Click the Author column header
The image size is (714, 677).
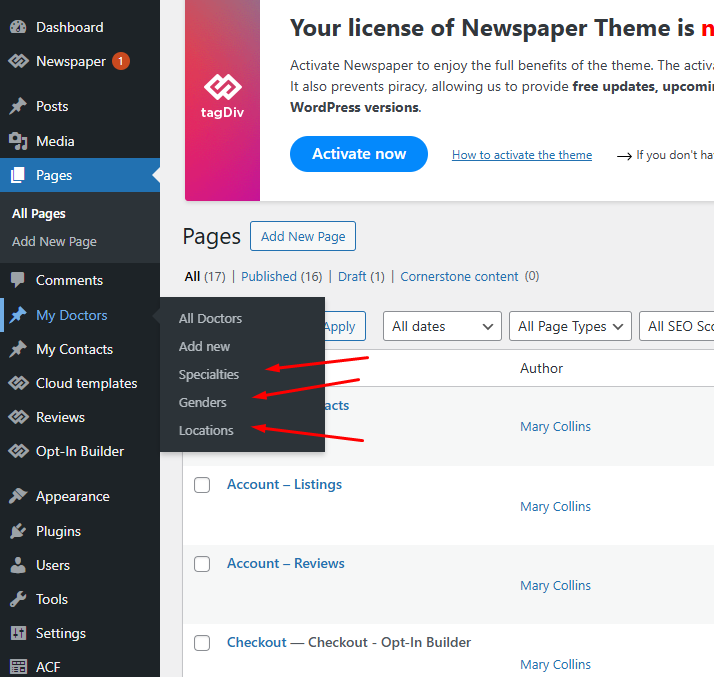pyautogui.click(x=541, y=368)
